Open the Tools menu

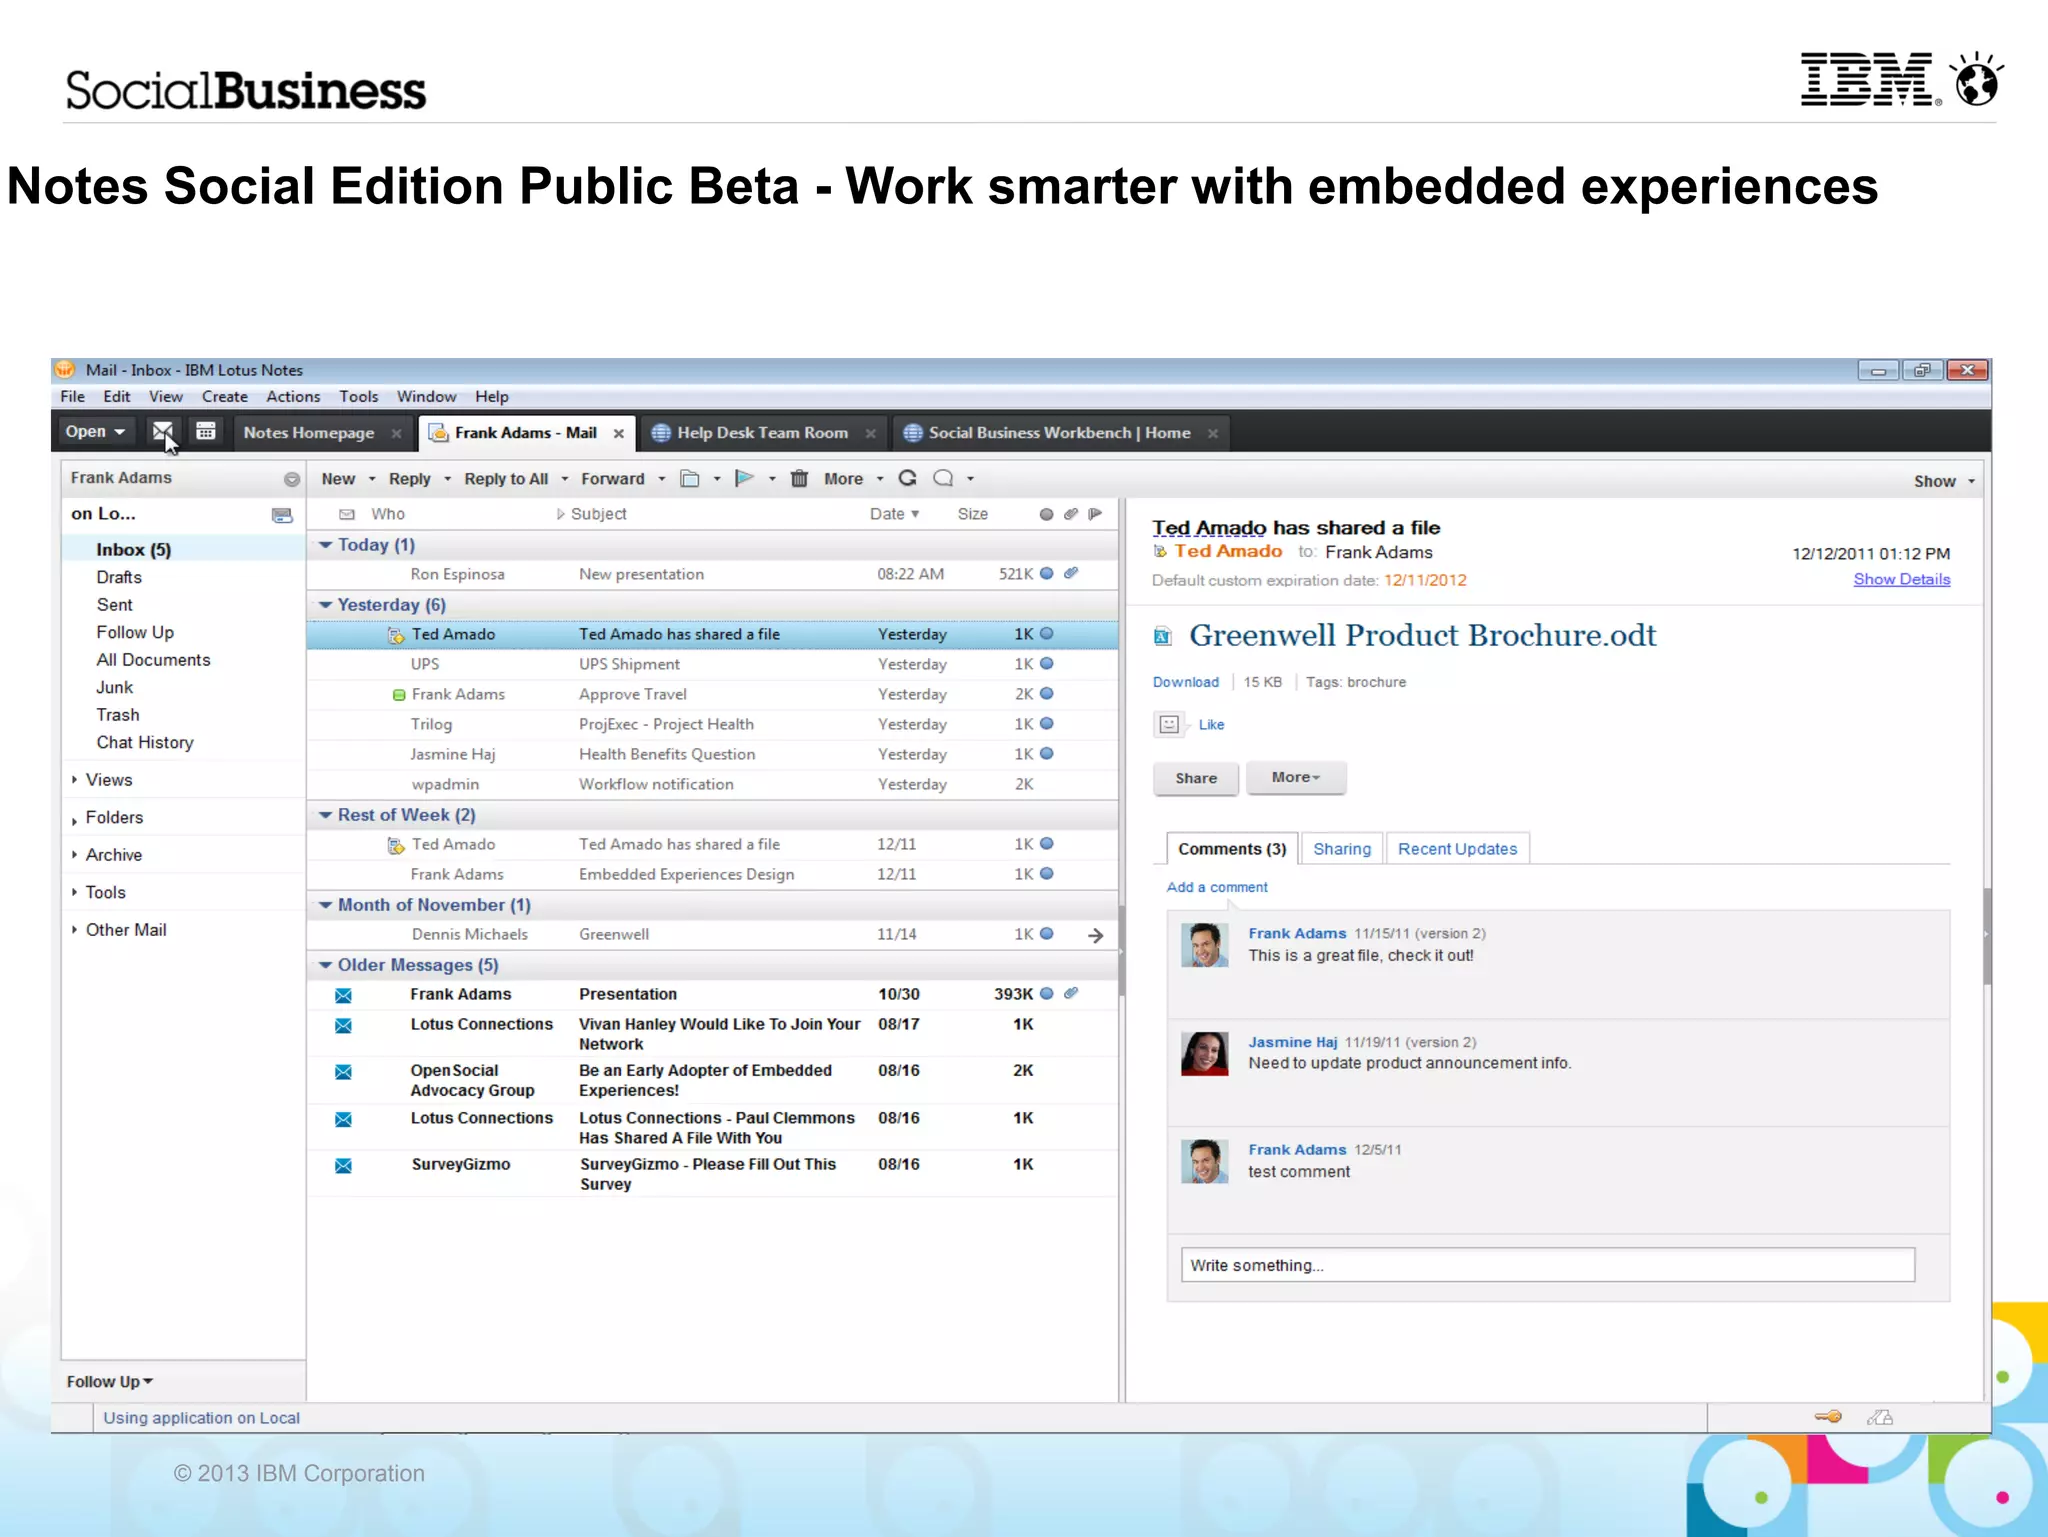(x=358, y=397)
